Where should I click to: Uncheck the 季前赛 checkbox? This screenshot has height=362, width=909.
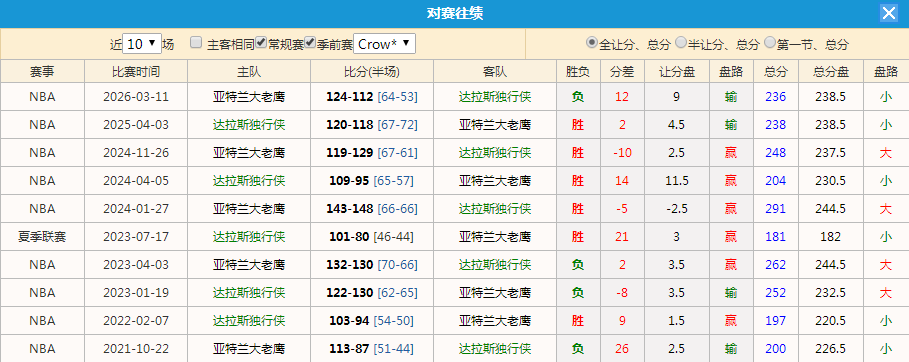point(310,42)
